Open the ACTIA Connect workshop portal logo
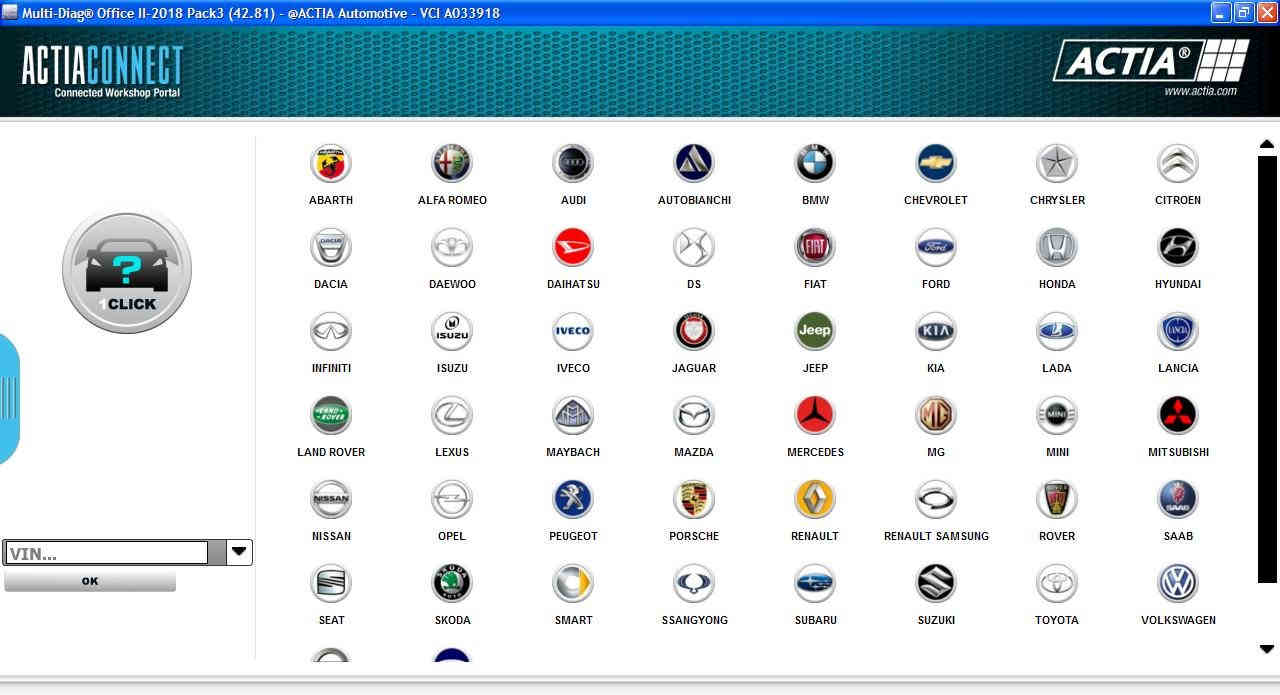This screenshot has width=1280, height=695. (102, 71)
